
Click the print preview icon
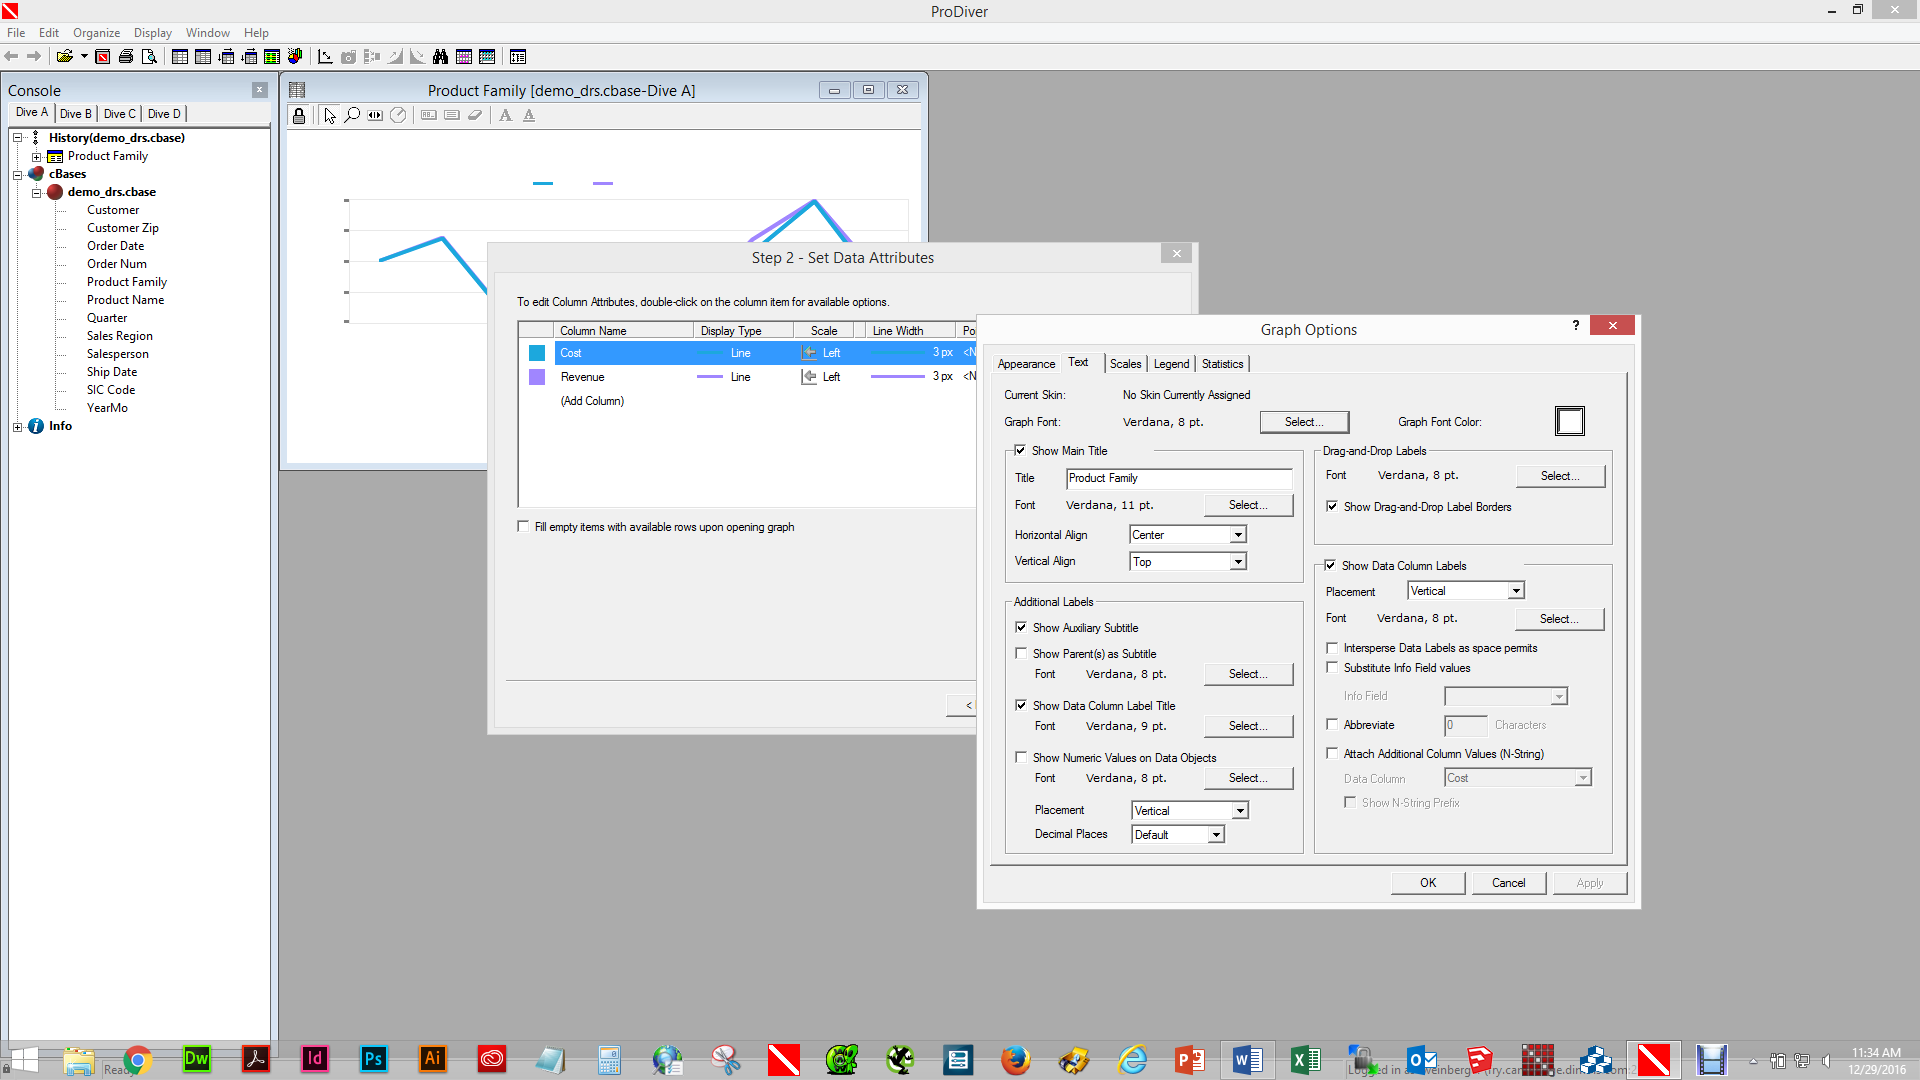click(x=149, y=57)
